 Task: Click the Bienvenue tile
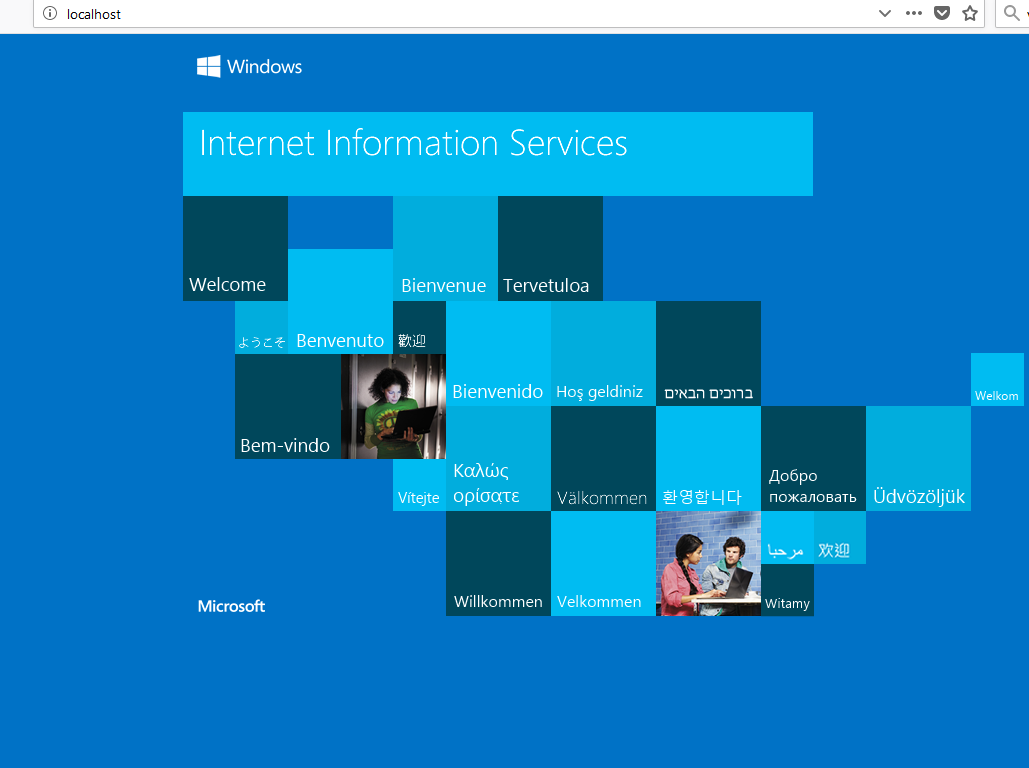(445, 248)
